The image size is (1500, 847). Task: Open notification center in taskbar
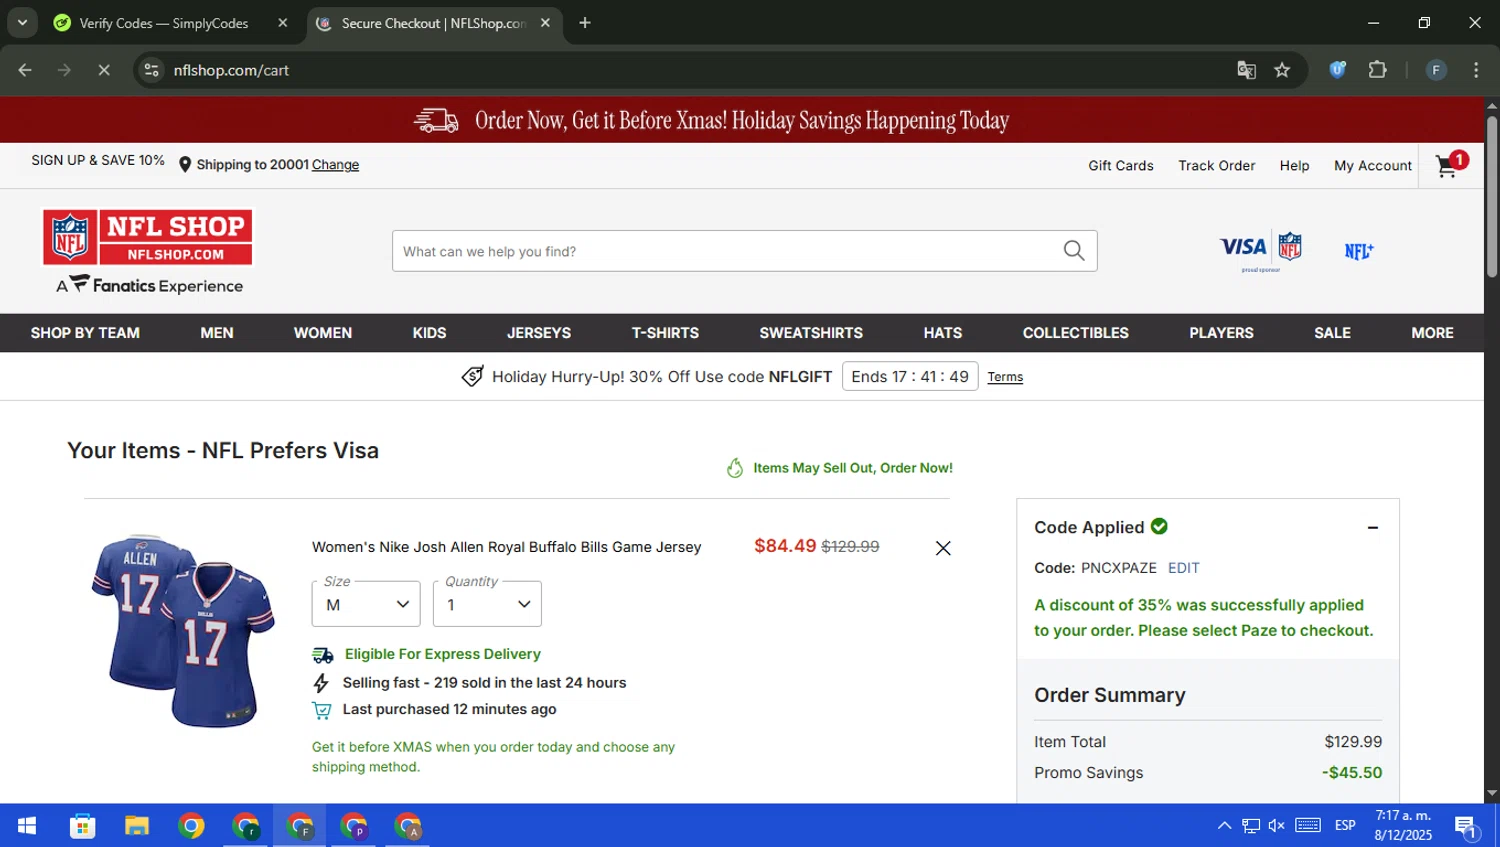tap(1467, 827)
